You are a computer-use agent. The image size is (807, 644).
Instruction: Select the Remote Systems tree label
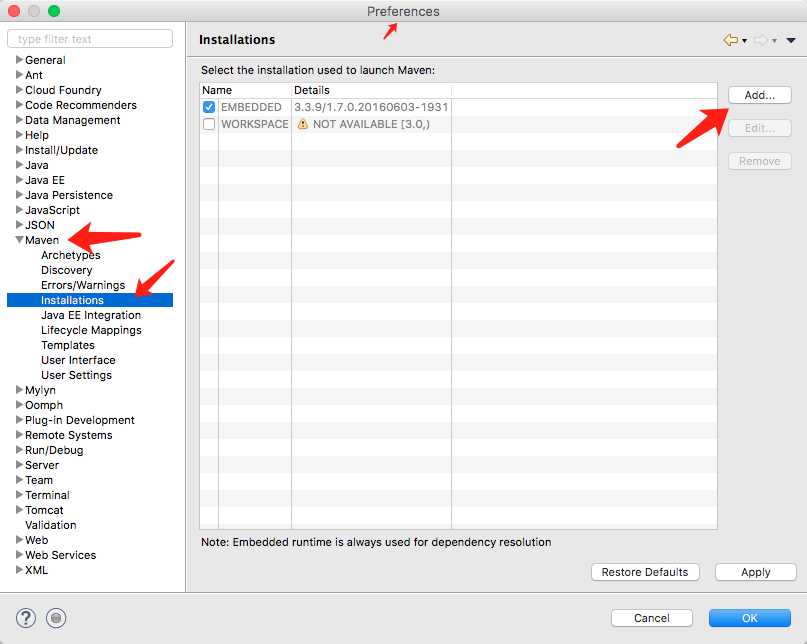pyautogui.click(x=68, y=435)
